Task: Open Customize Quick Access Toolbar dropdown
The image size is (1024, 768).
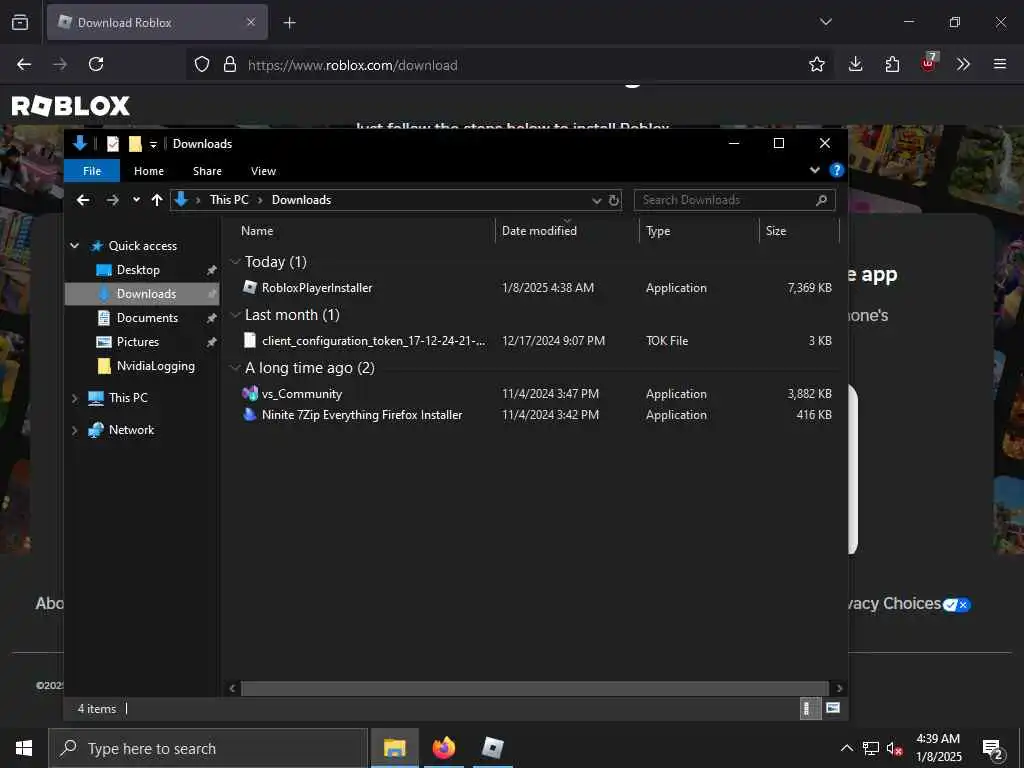Action: click(x=153, y=144)
